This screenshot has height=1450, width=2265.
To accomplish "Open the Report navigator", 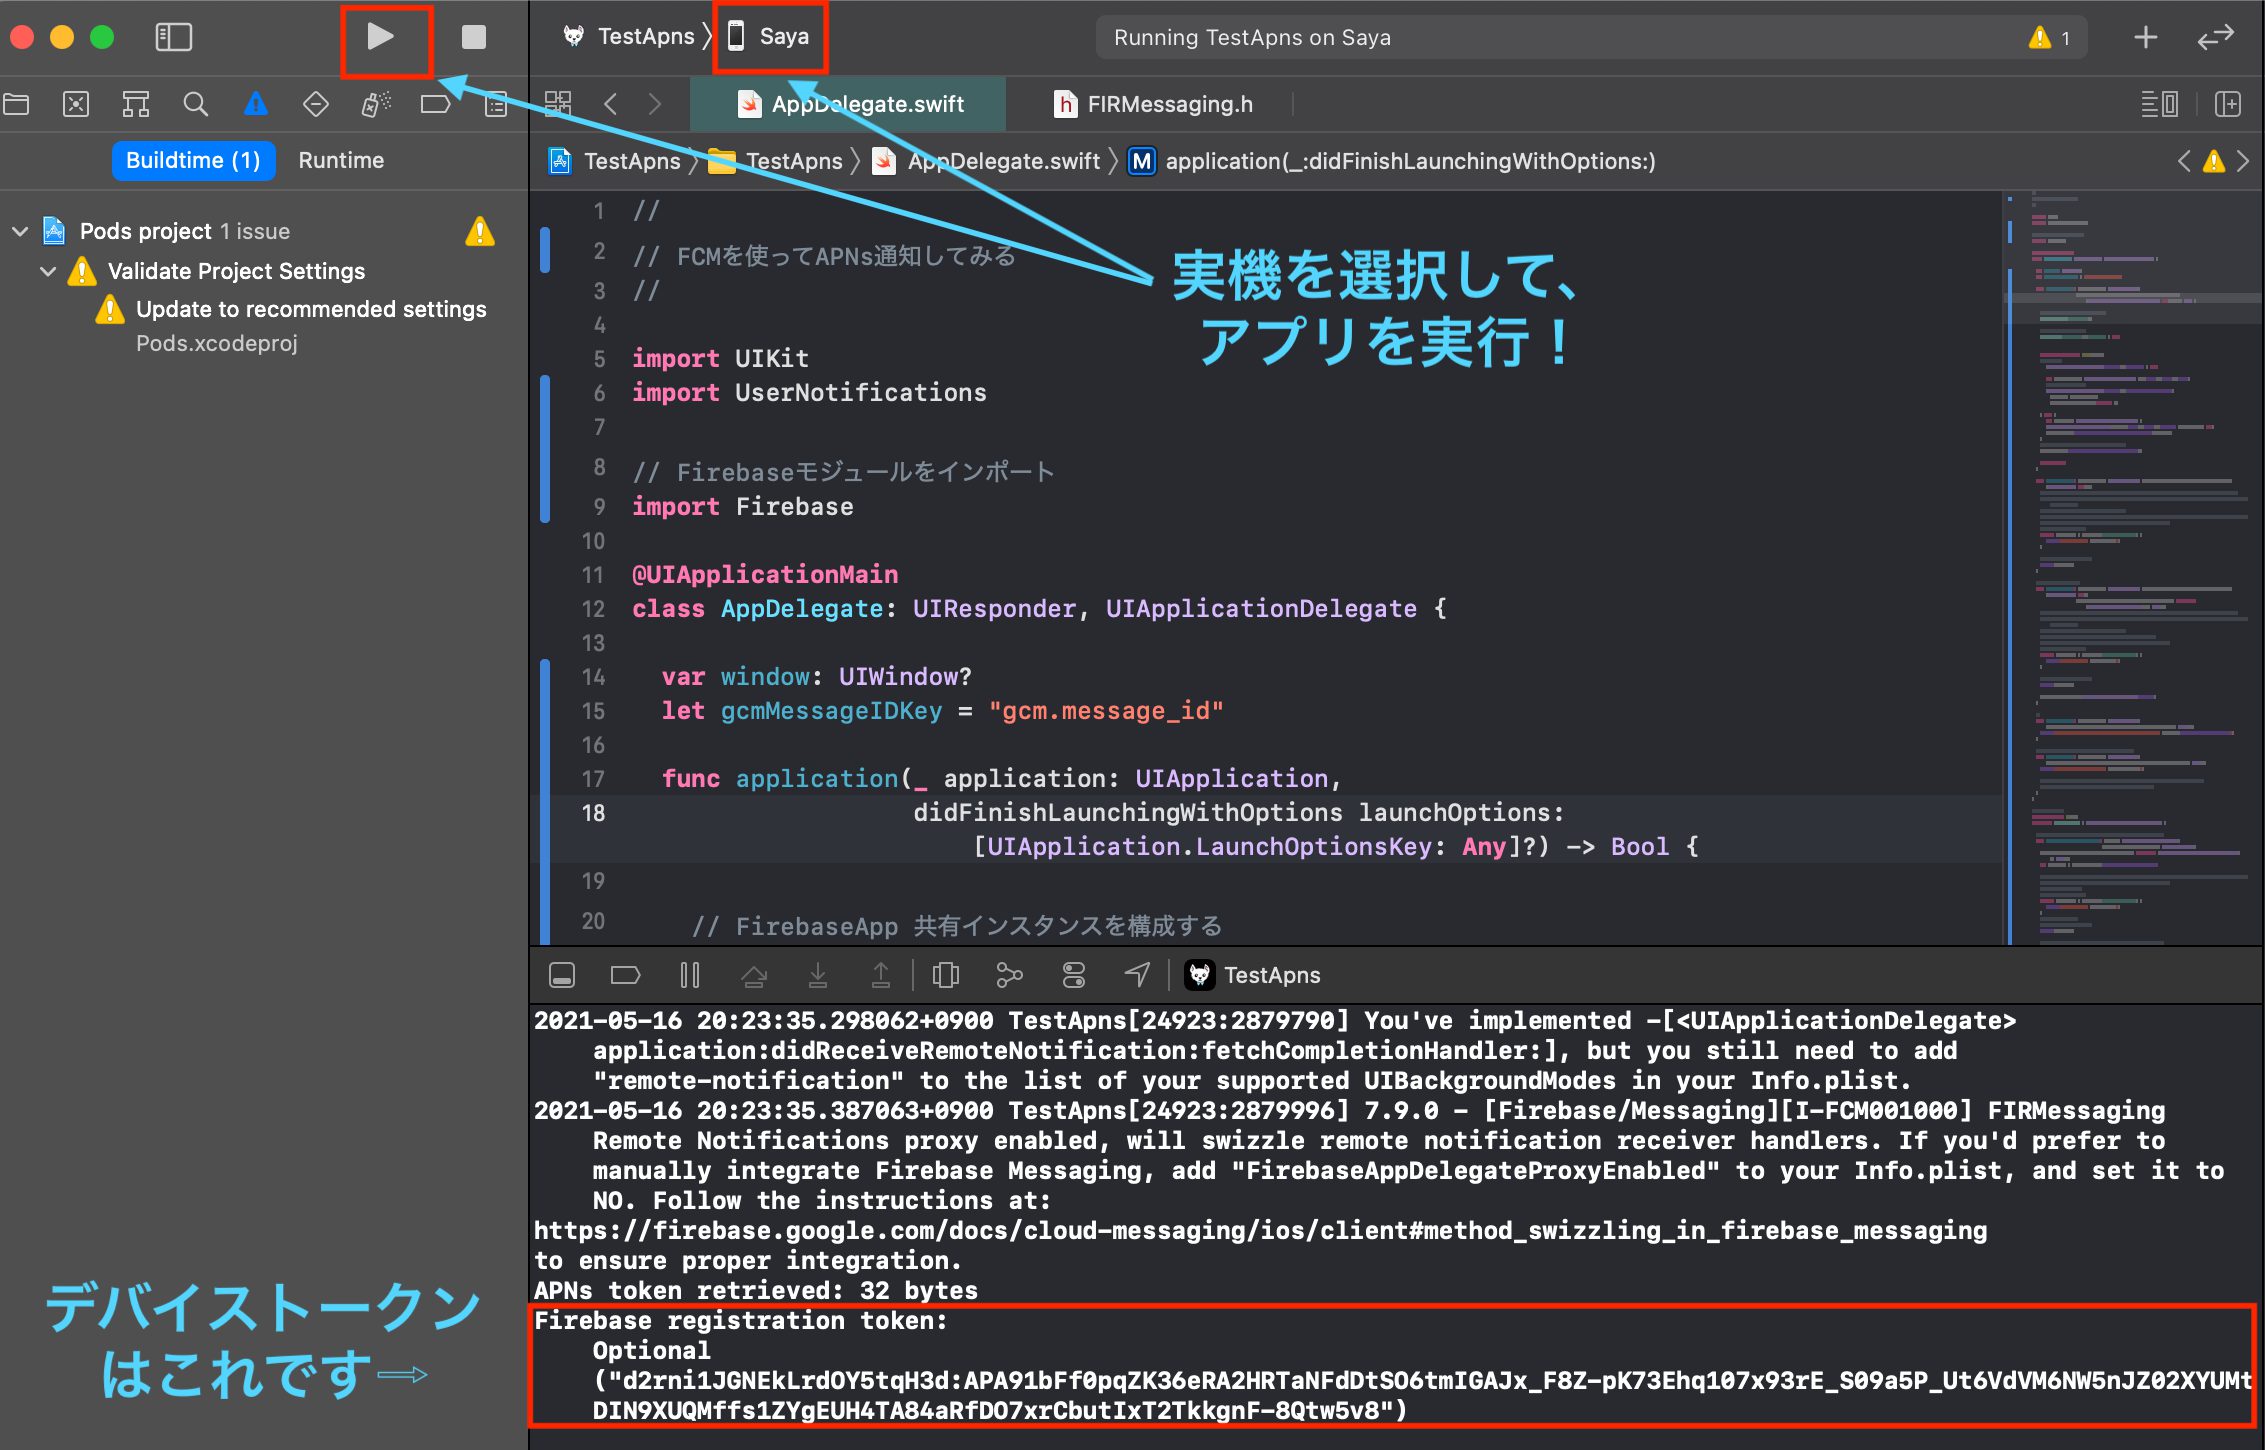I will pyautogui.click(x=496, y=104).
